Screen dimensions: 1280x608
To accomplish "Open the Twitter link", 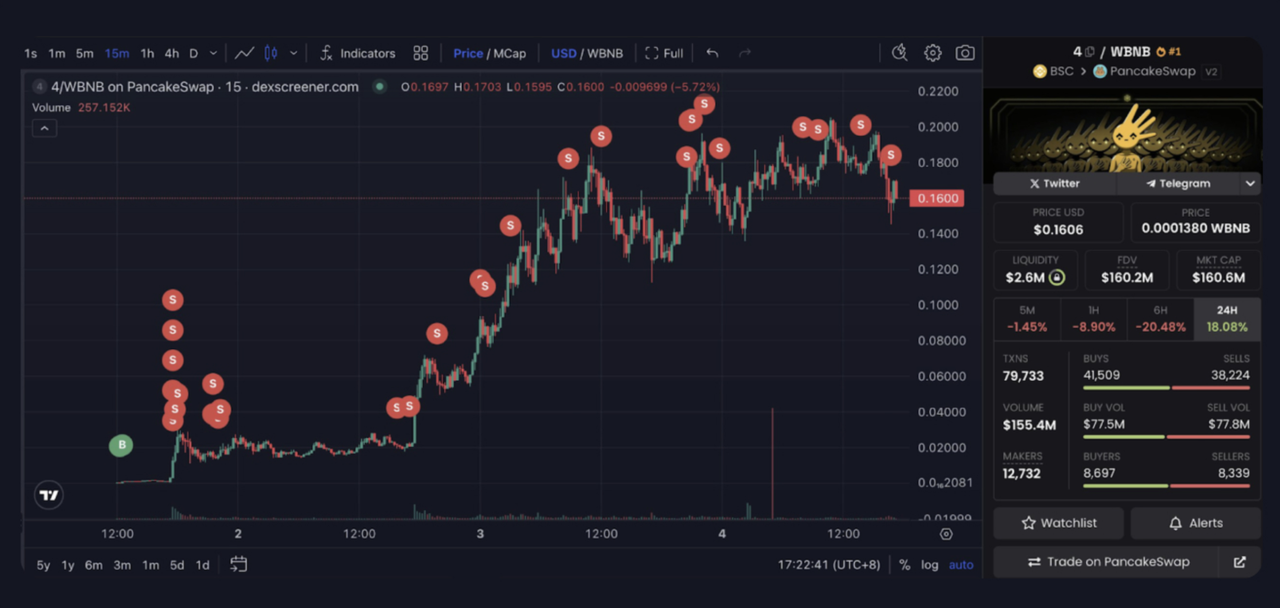I will 1054,184.
